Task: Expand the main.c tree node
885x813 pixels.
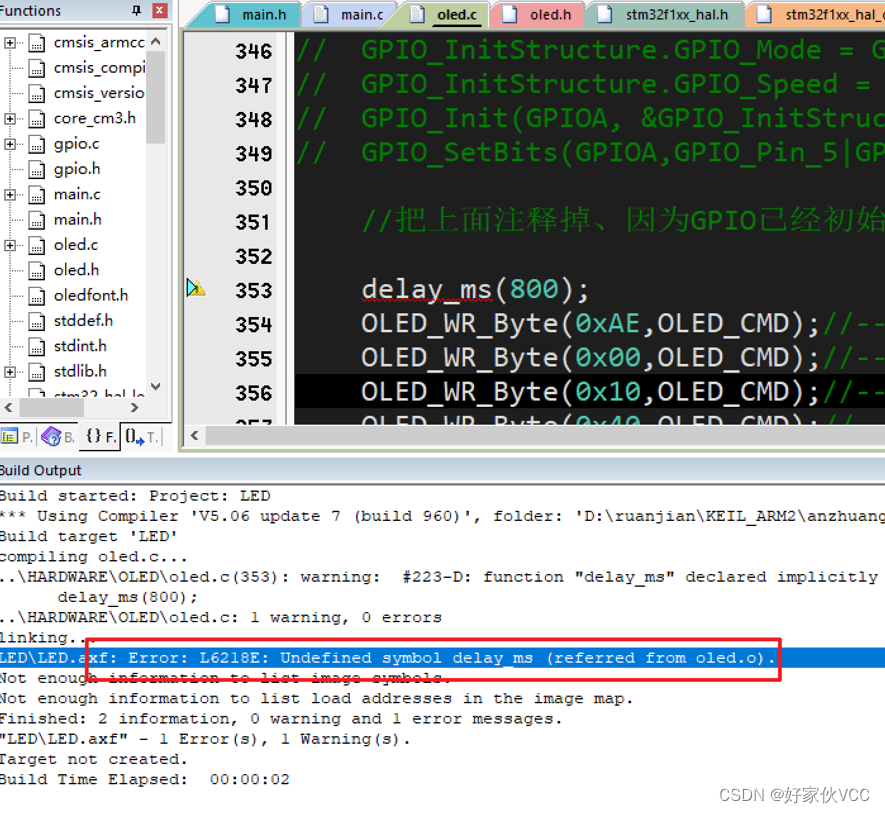Action: pos(10,195)
